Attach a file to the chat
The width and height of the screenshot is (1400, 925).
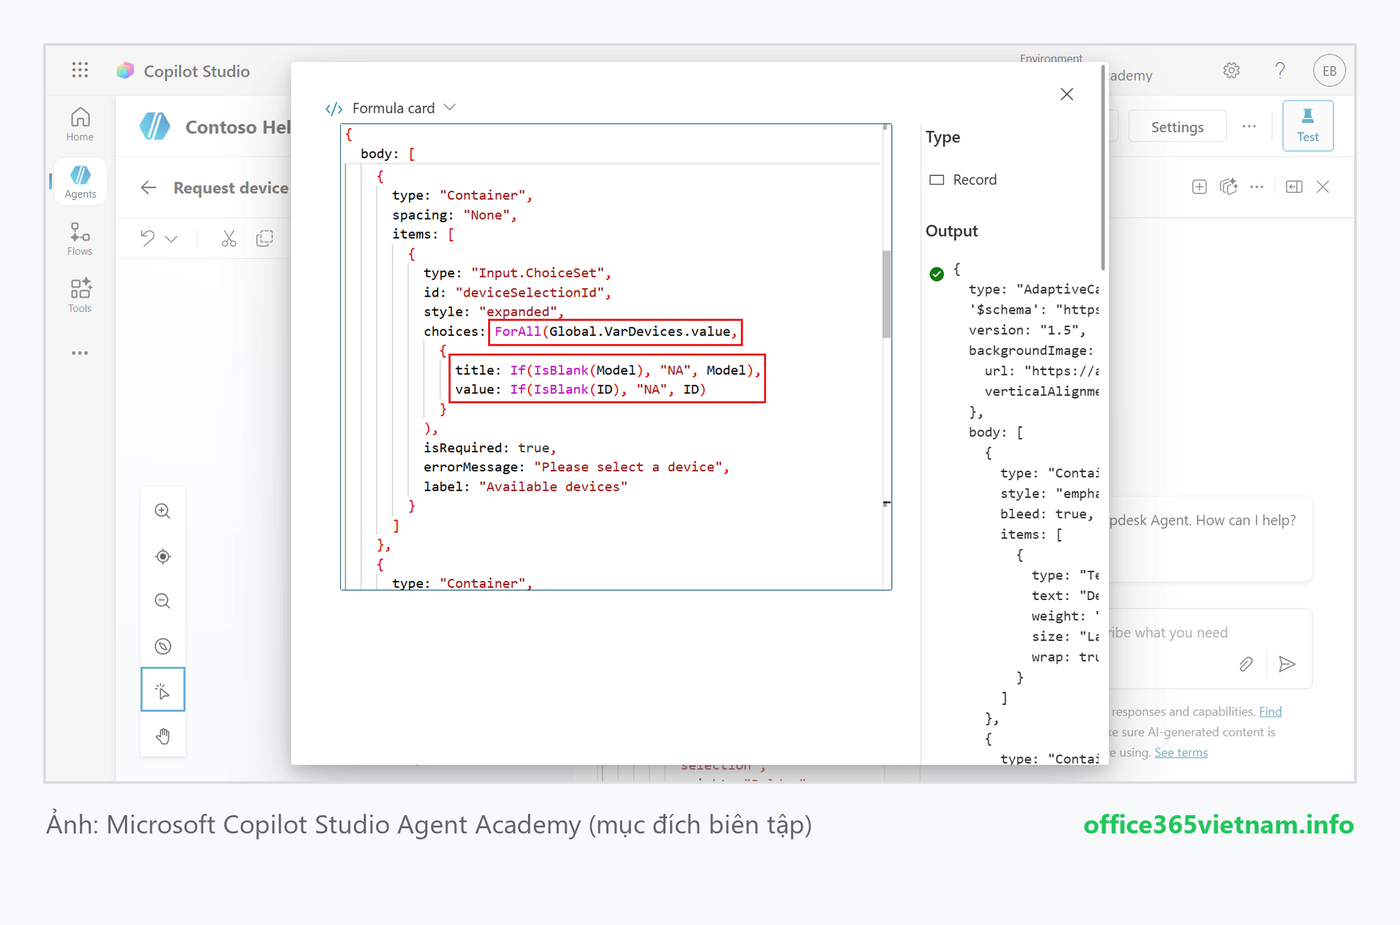pos(1246,664)
